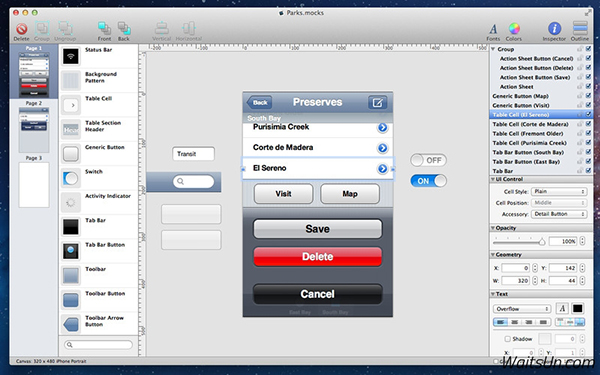
Task: Click the Map button
Action: tap(350, 194)
